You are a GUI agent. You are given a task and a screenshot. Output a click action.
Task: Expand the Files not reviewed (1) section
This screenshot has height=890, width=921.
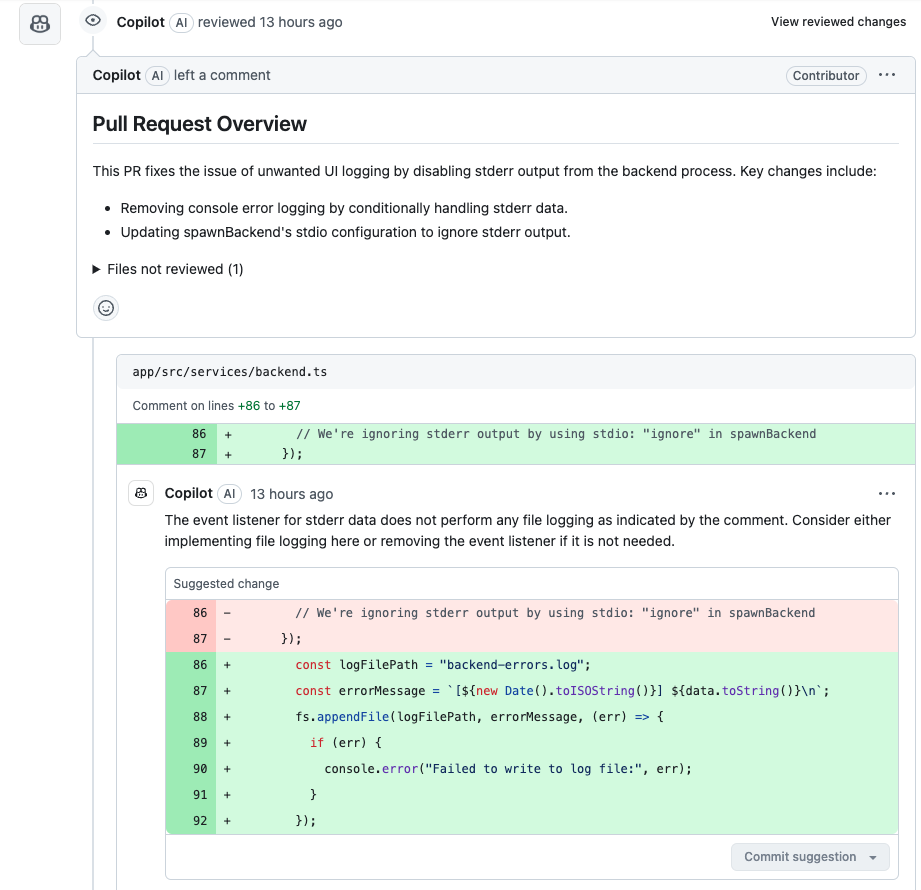(168, 269)
